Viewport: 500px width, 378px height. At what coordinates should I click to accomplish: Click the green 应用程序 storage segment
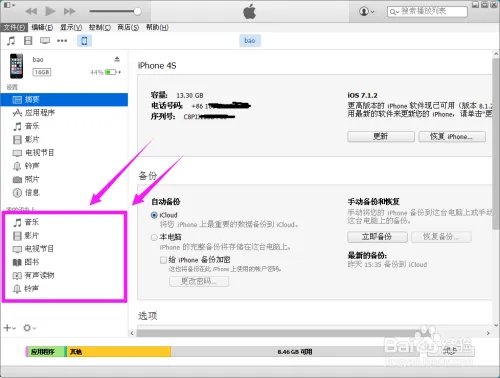[46, 352]
